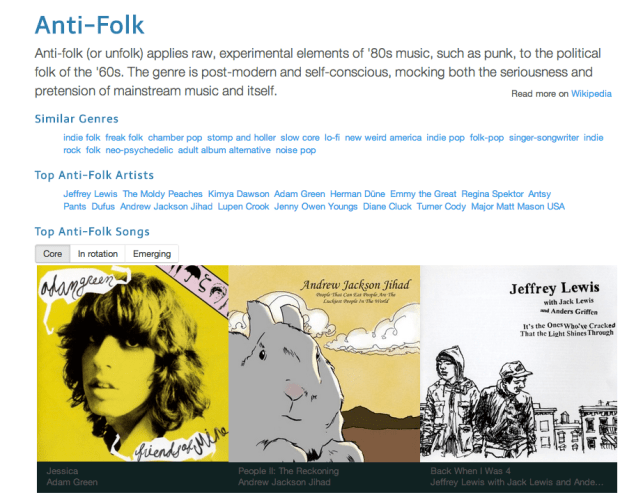Select Major Matt Mason USA artist
Image resolution: width=620 pixels, height=495 pixels.
coord(518,206)
